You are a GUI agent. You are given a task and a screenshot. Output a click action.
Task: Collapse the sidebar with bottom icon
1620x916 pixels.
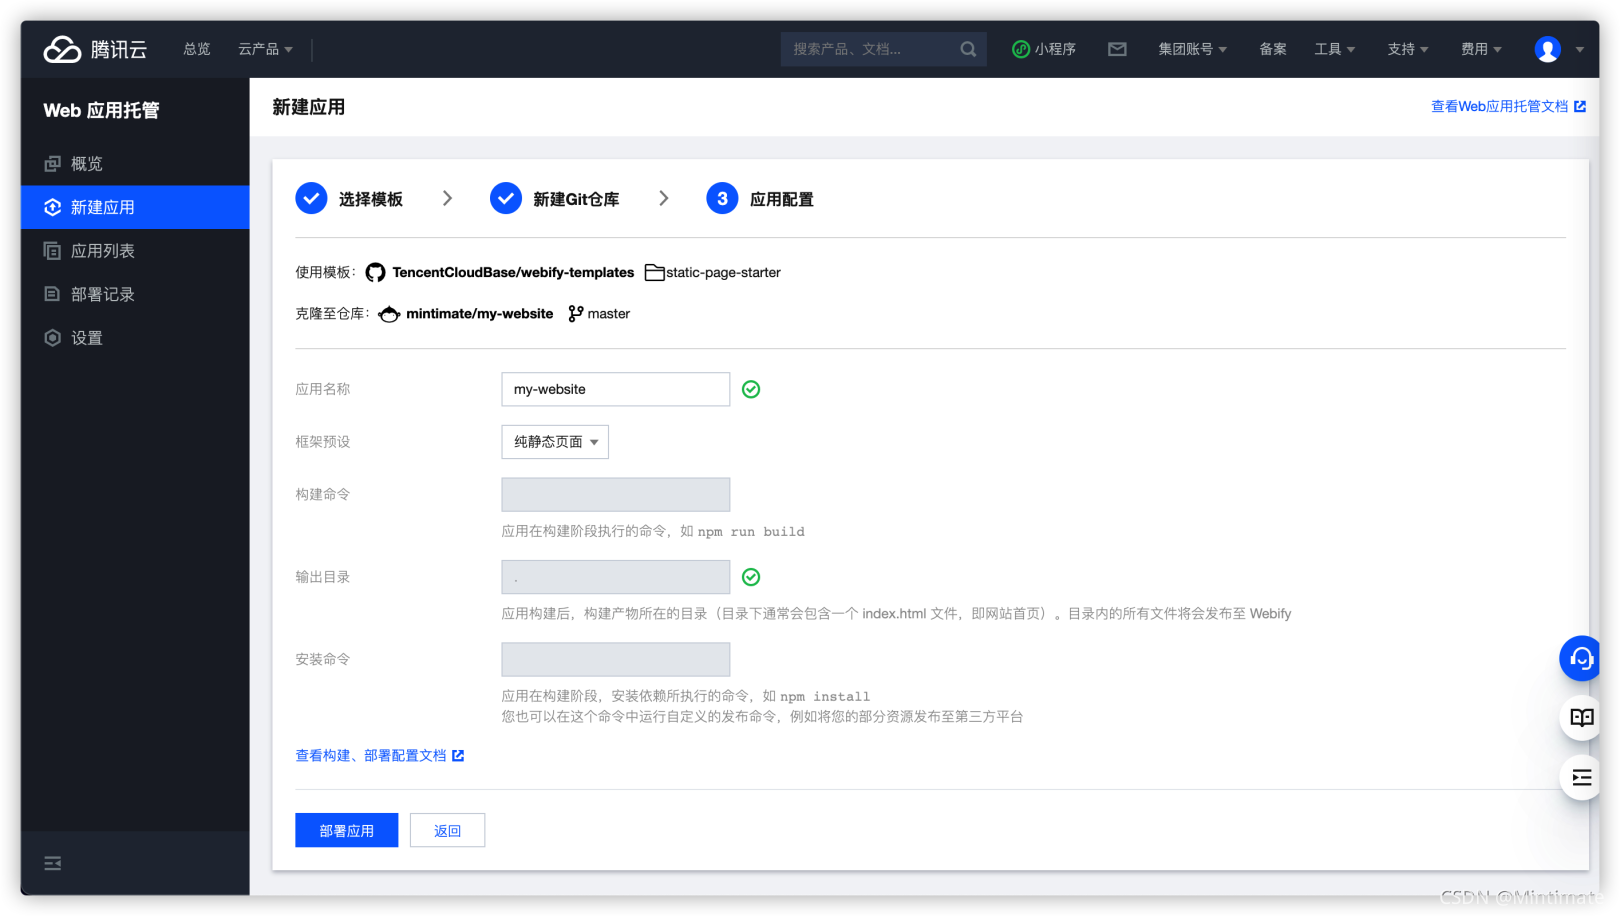[53, 863]
